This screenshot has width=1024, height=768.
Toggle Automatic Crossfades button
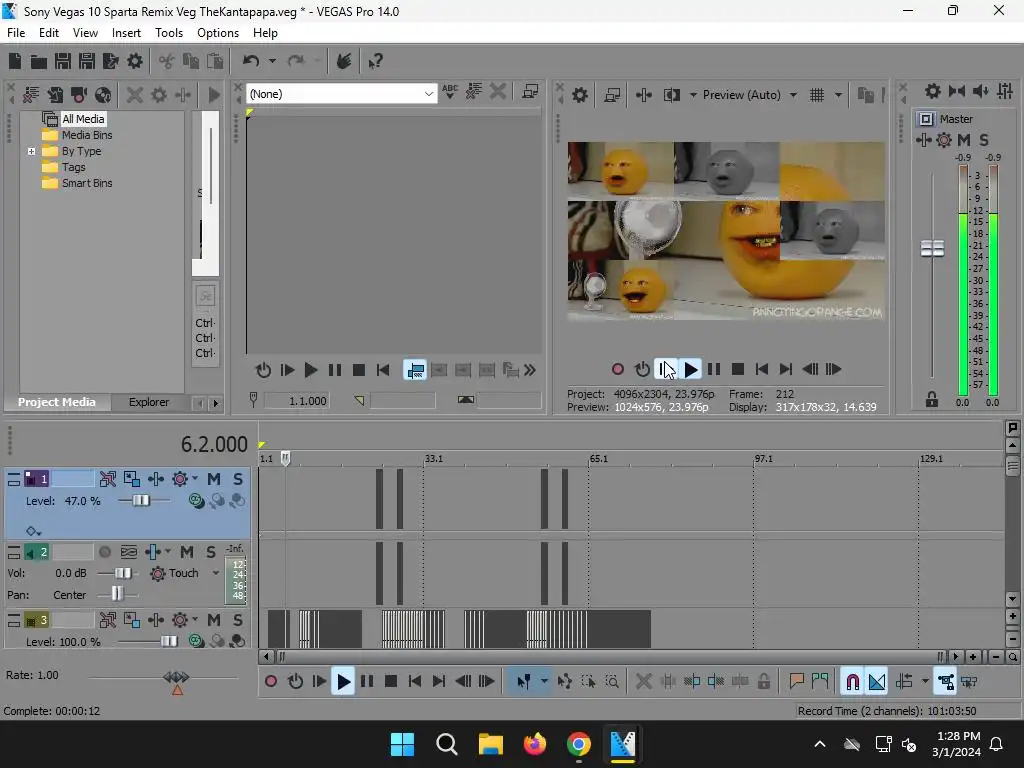pos(876,682)
